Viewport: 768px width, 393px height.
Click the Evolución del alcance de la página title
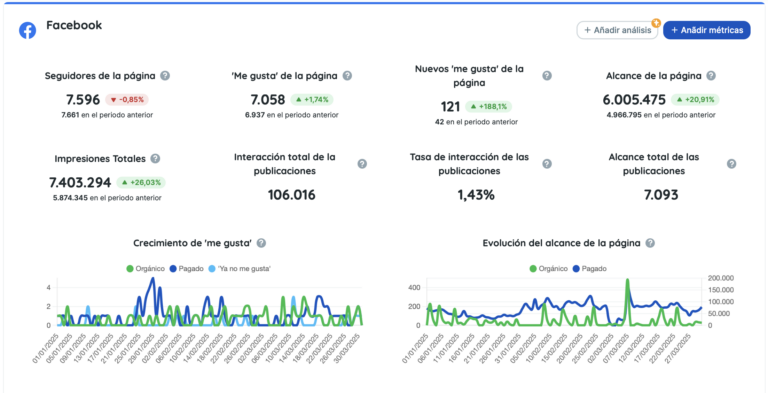pyautogui.click(x=561, y=243)
